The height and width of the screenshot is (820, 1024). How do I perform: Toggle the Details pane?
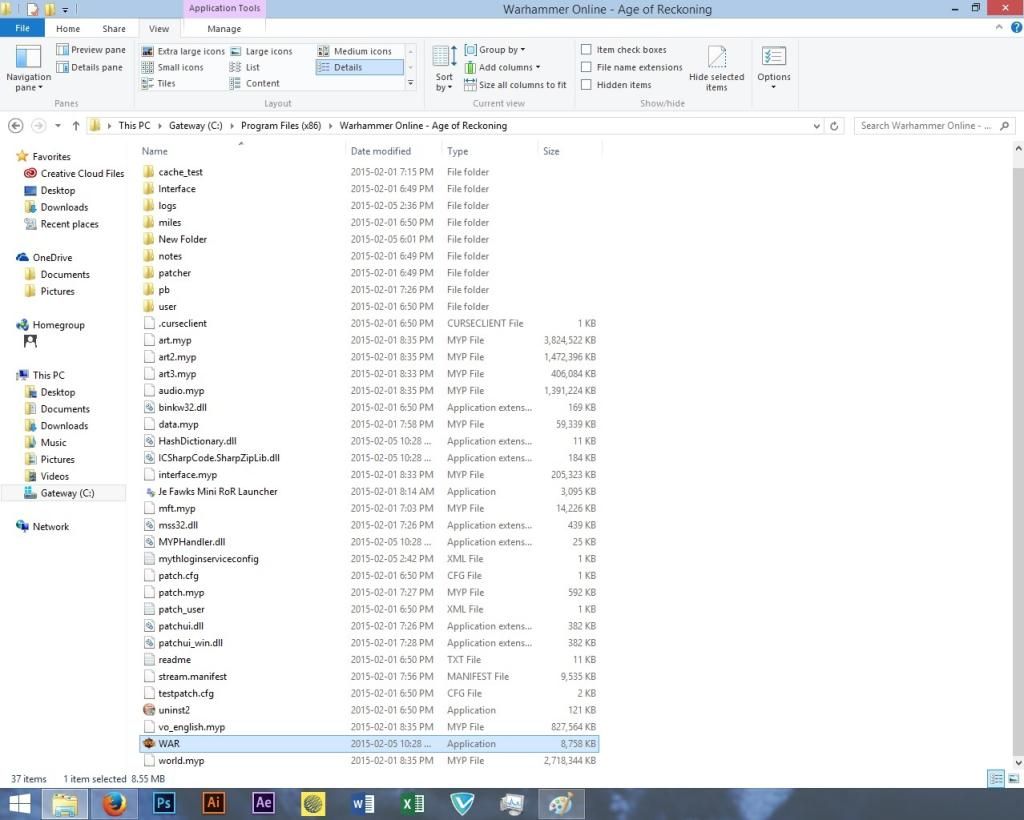(x=89, y=67)
